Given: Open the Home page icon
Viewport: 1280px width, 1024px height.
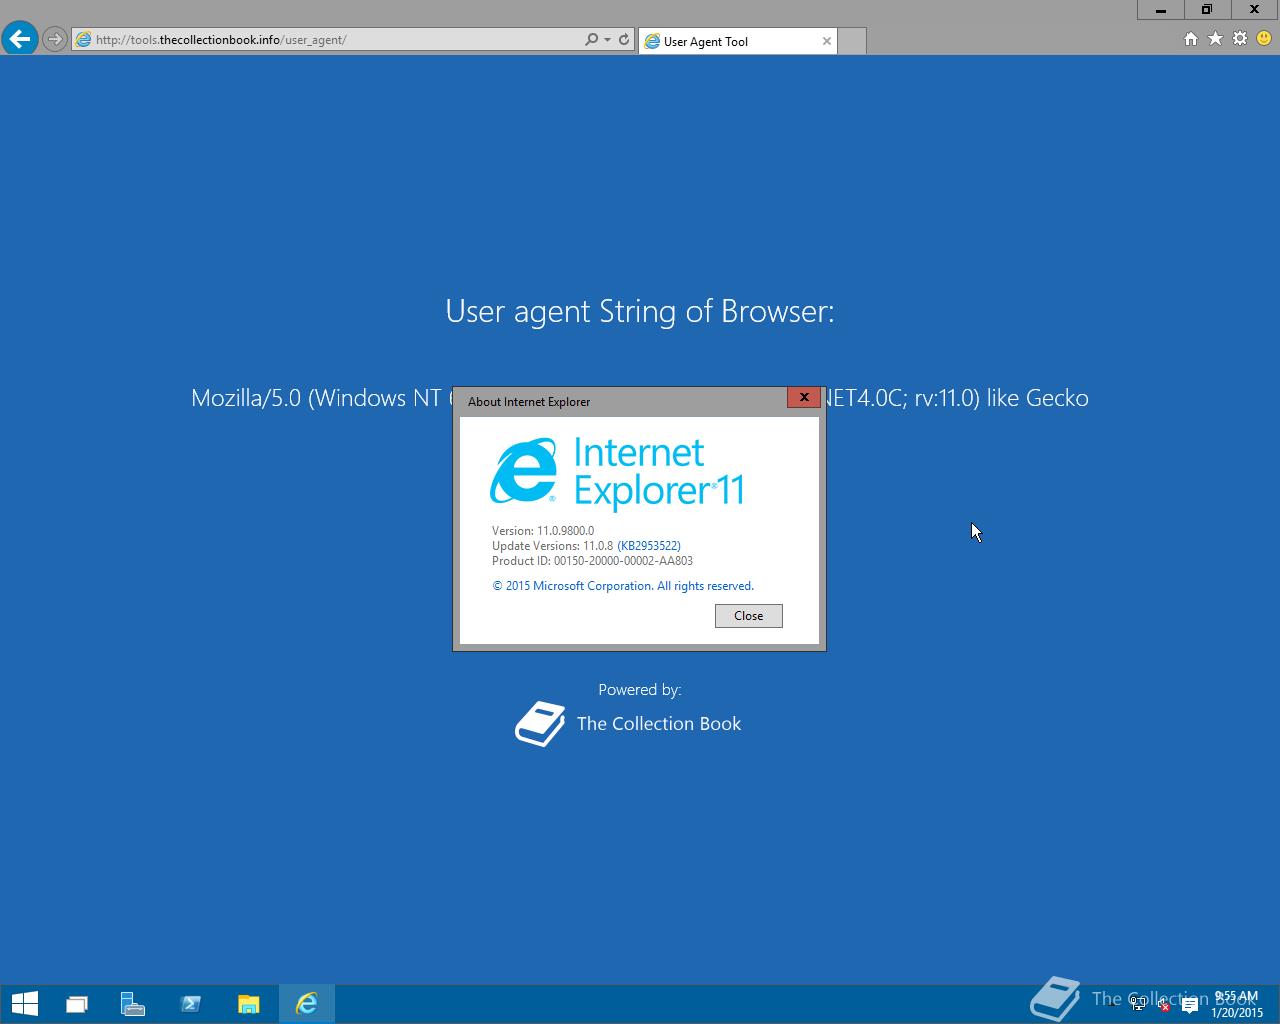Looking at the screenshot, I should click(1190, 39).
